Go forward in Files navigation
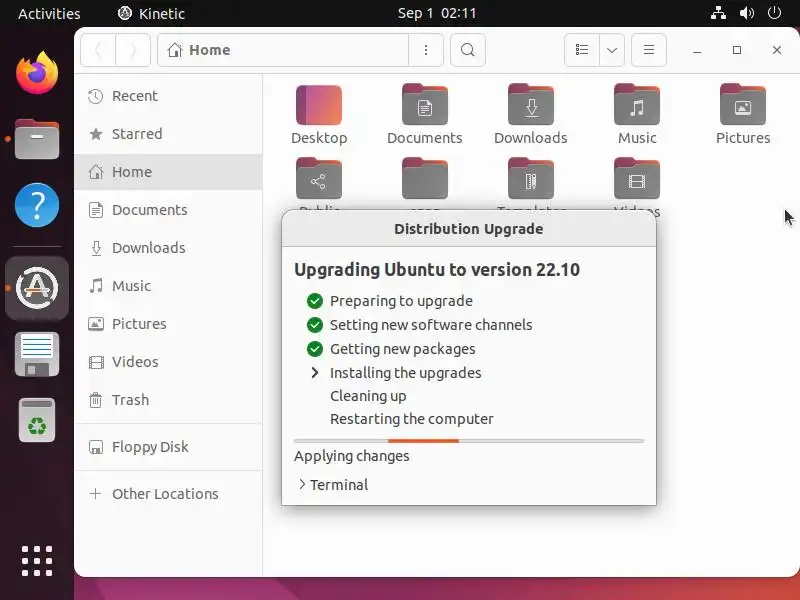800x600 pixels. coord(133,50)
